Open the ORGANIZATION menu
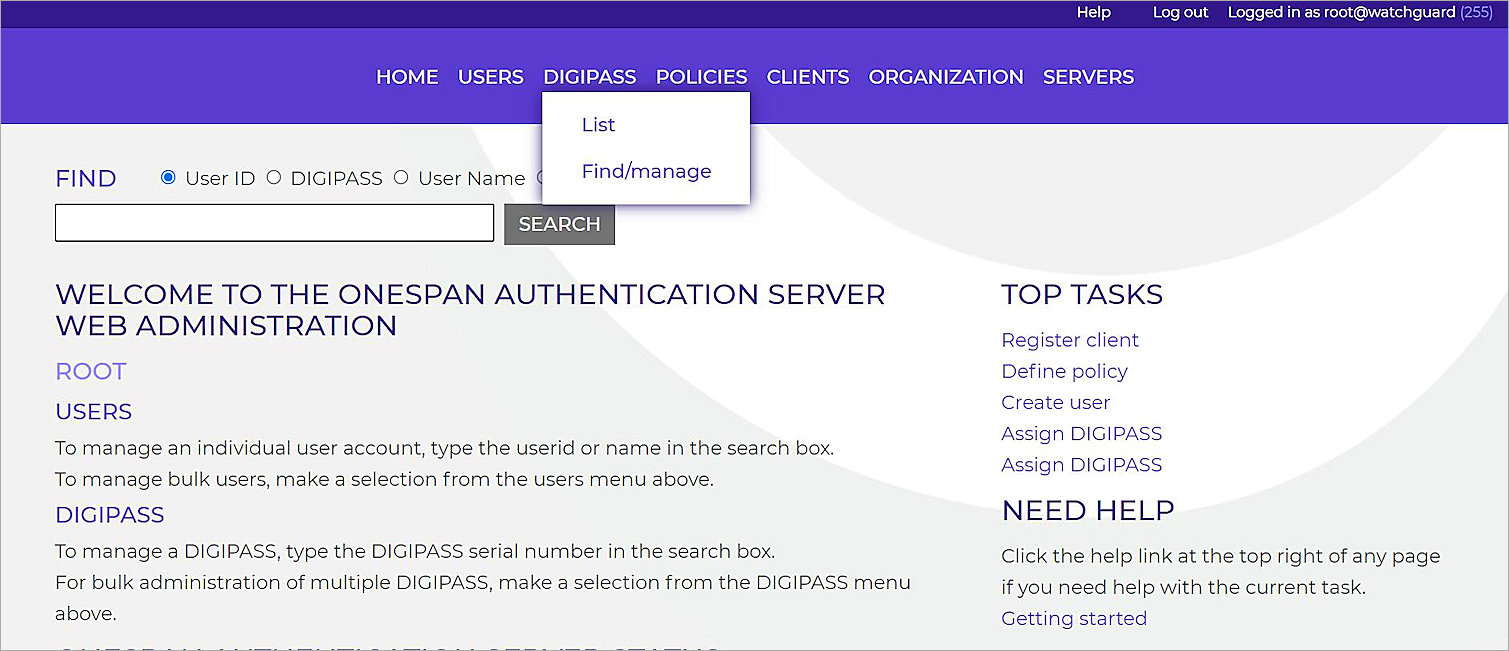Viewport: 1509px width, 651px height. [x=945, y=76]
